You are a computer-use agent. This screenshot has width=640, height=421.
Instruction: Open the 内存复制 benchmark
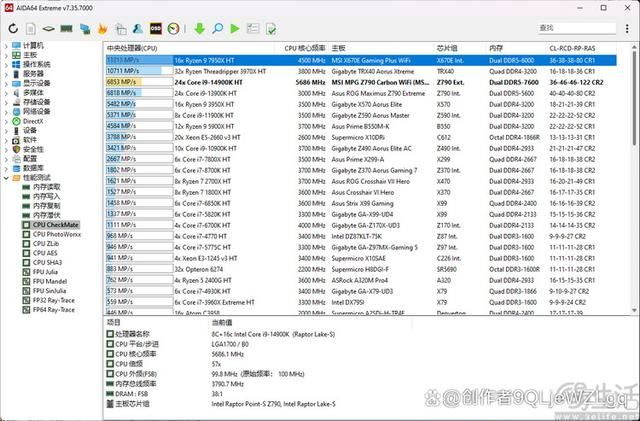(x=47, y=206)
